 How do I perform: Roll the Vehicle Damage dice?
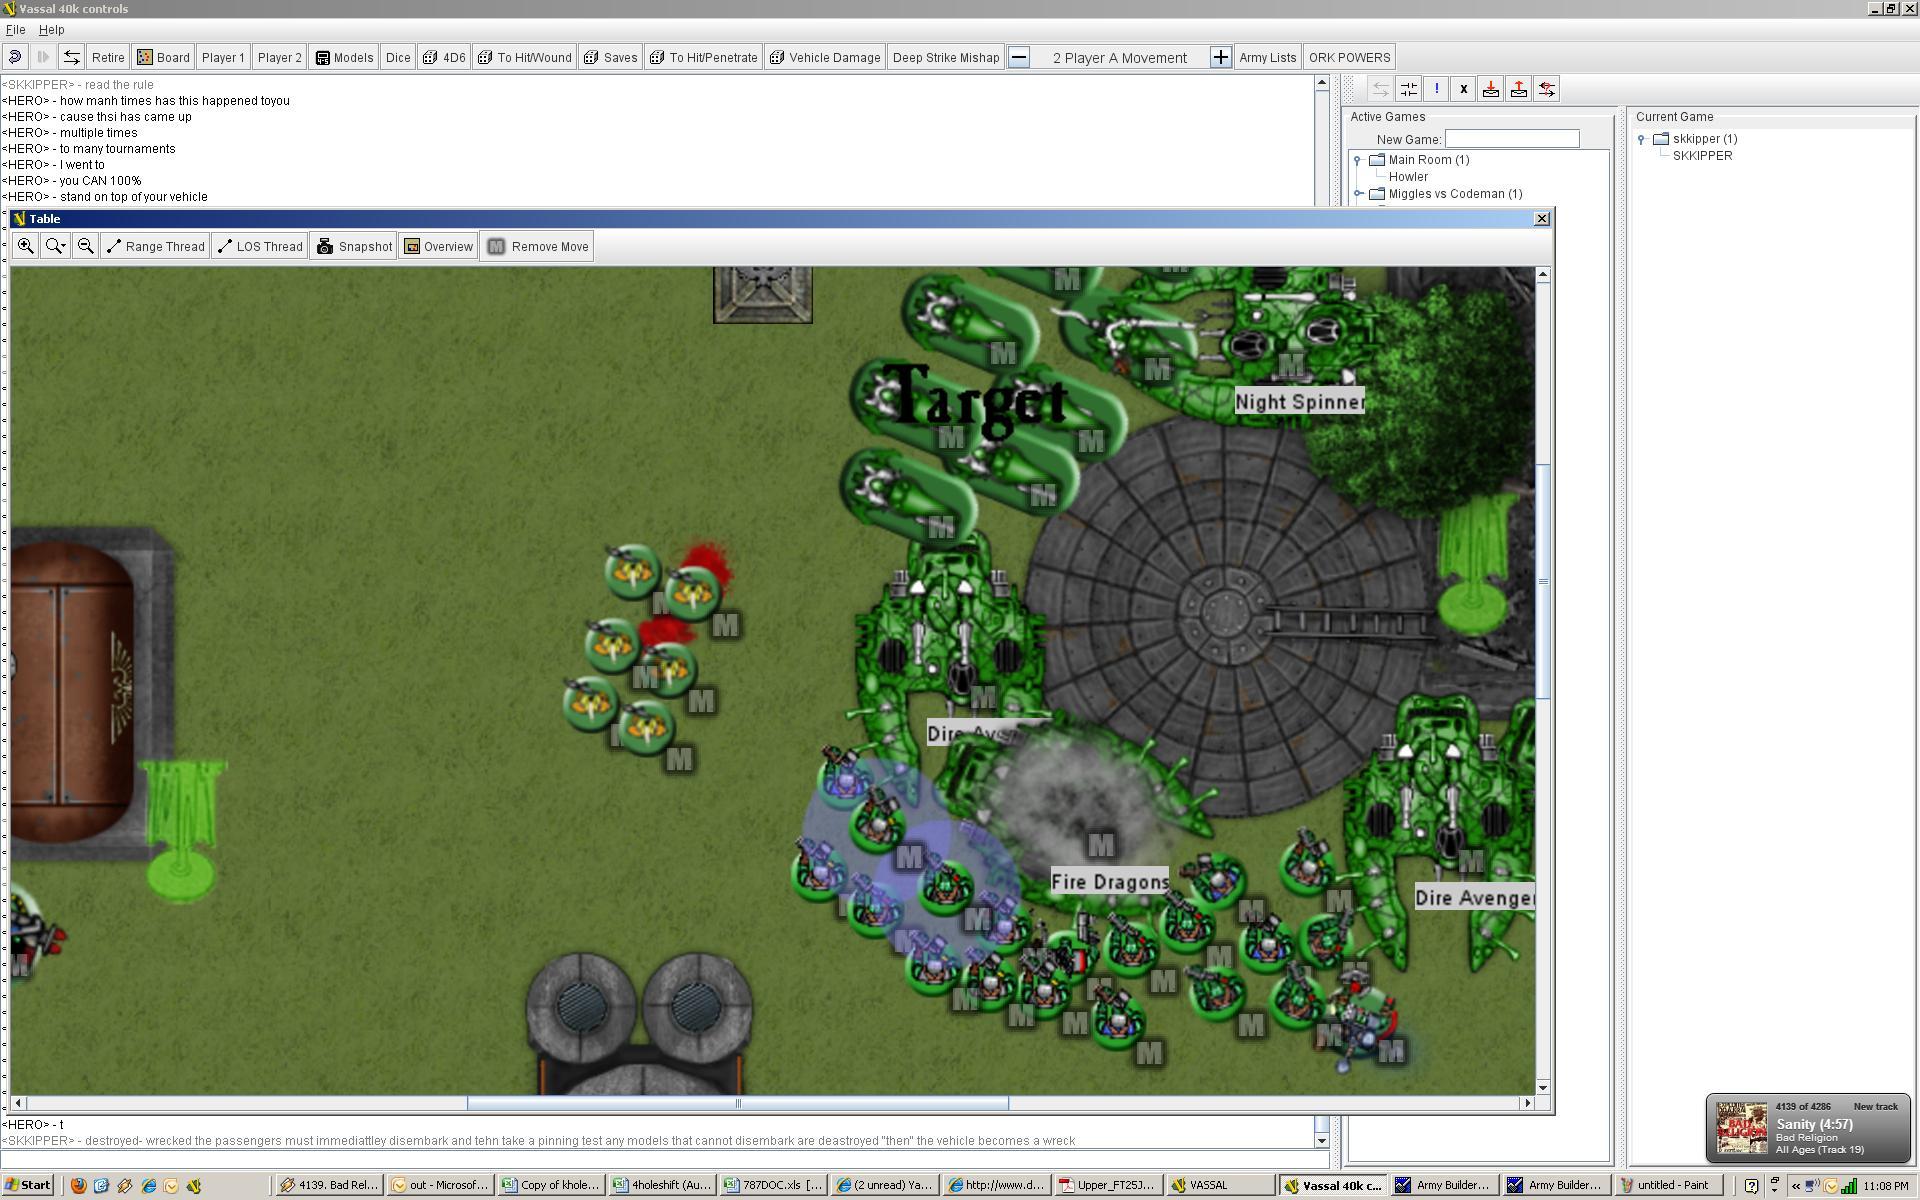825,57
